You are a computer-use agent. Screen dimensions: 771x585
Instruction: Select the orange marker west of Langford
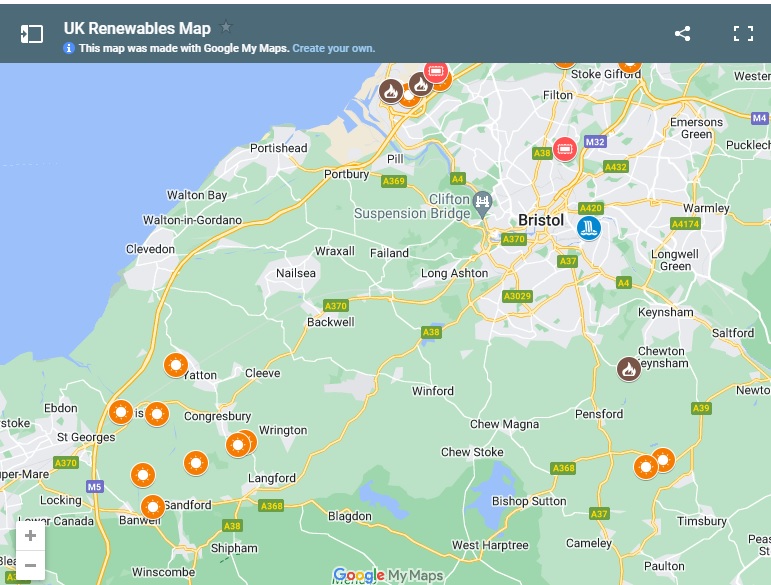(x=196, y=463)
